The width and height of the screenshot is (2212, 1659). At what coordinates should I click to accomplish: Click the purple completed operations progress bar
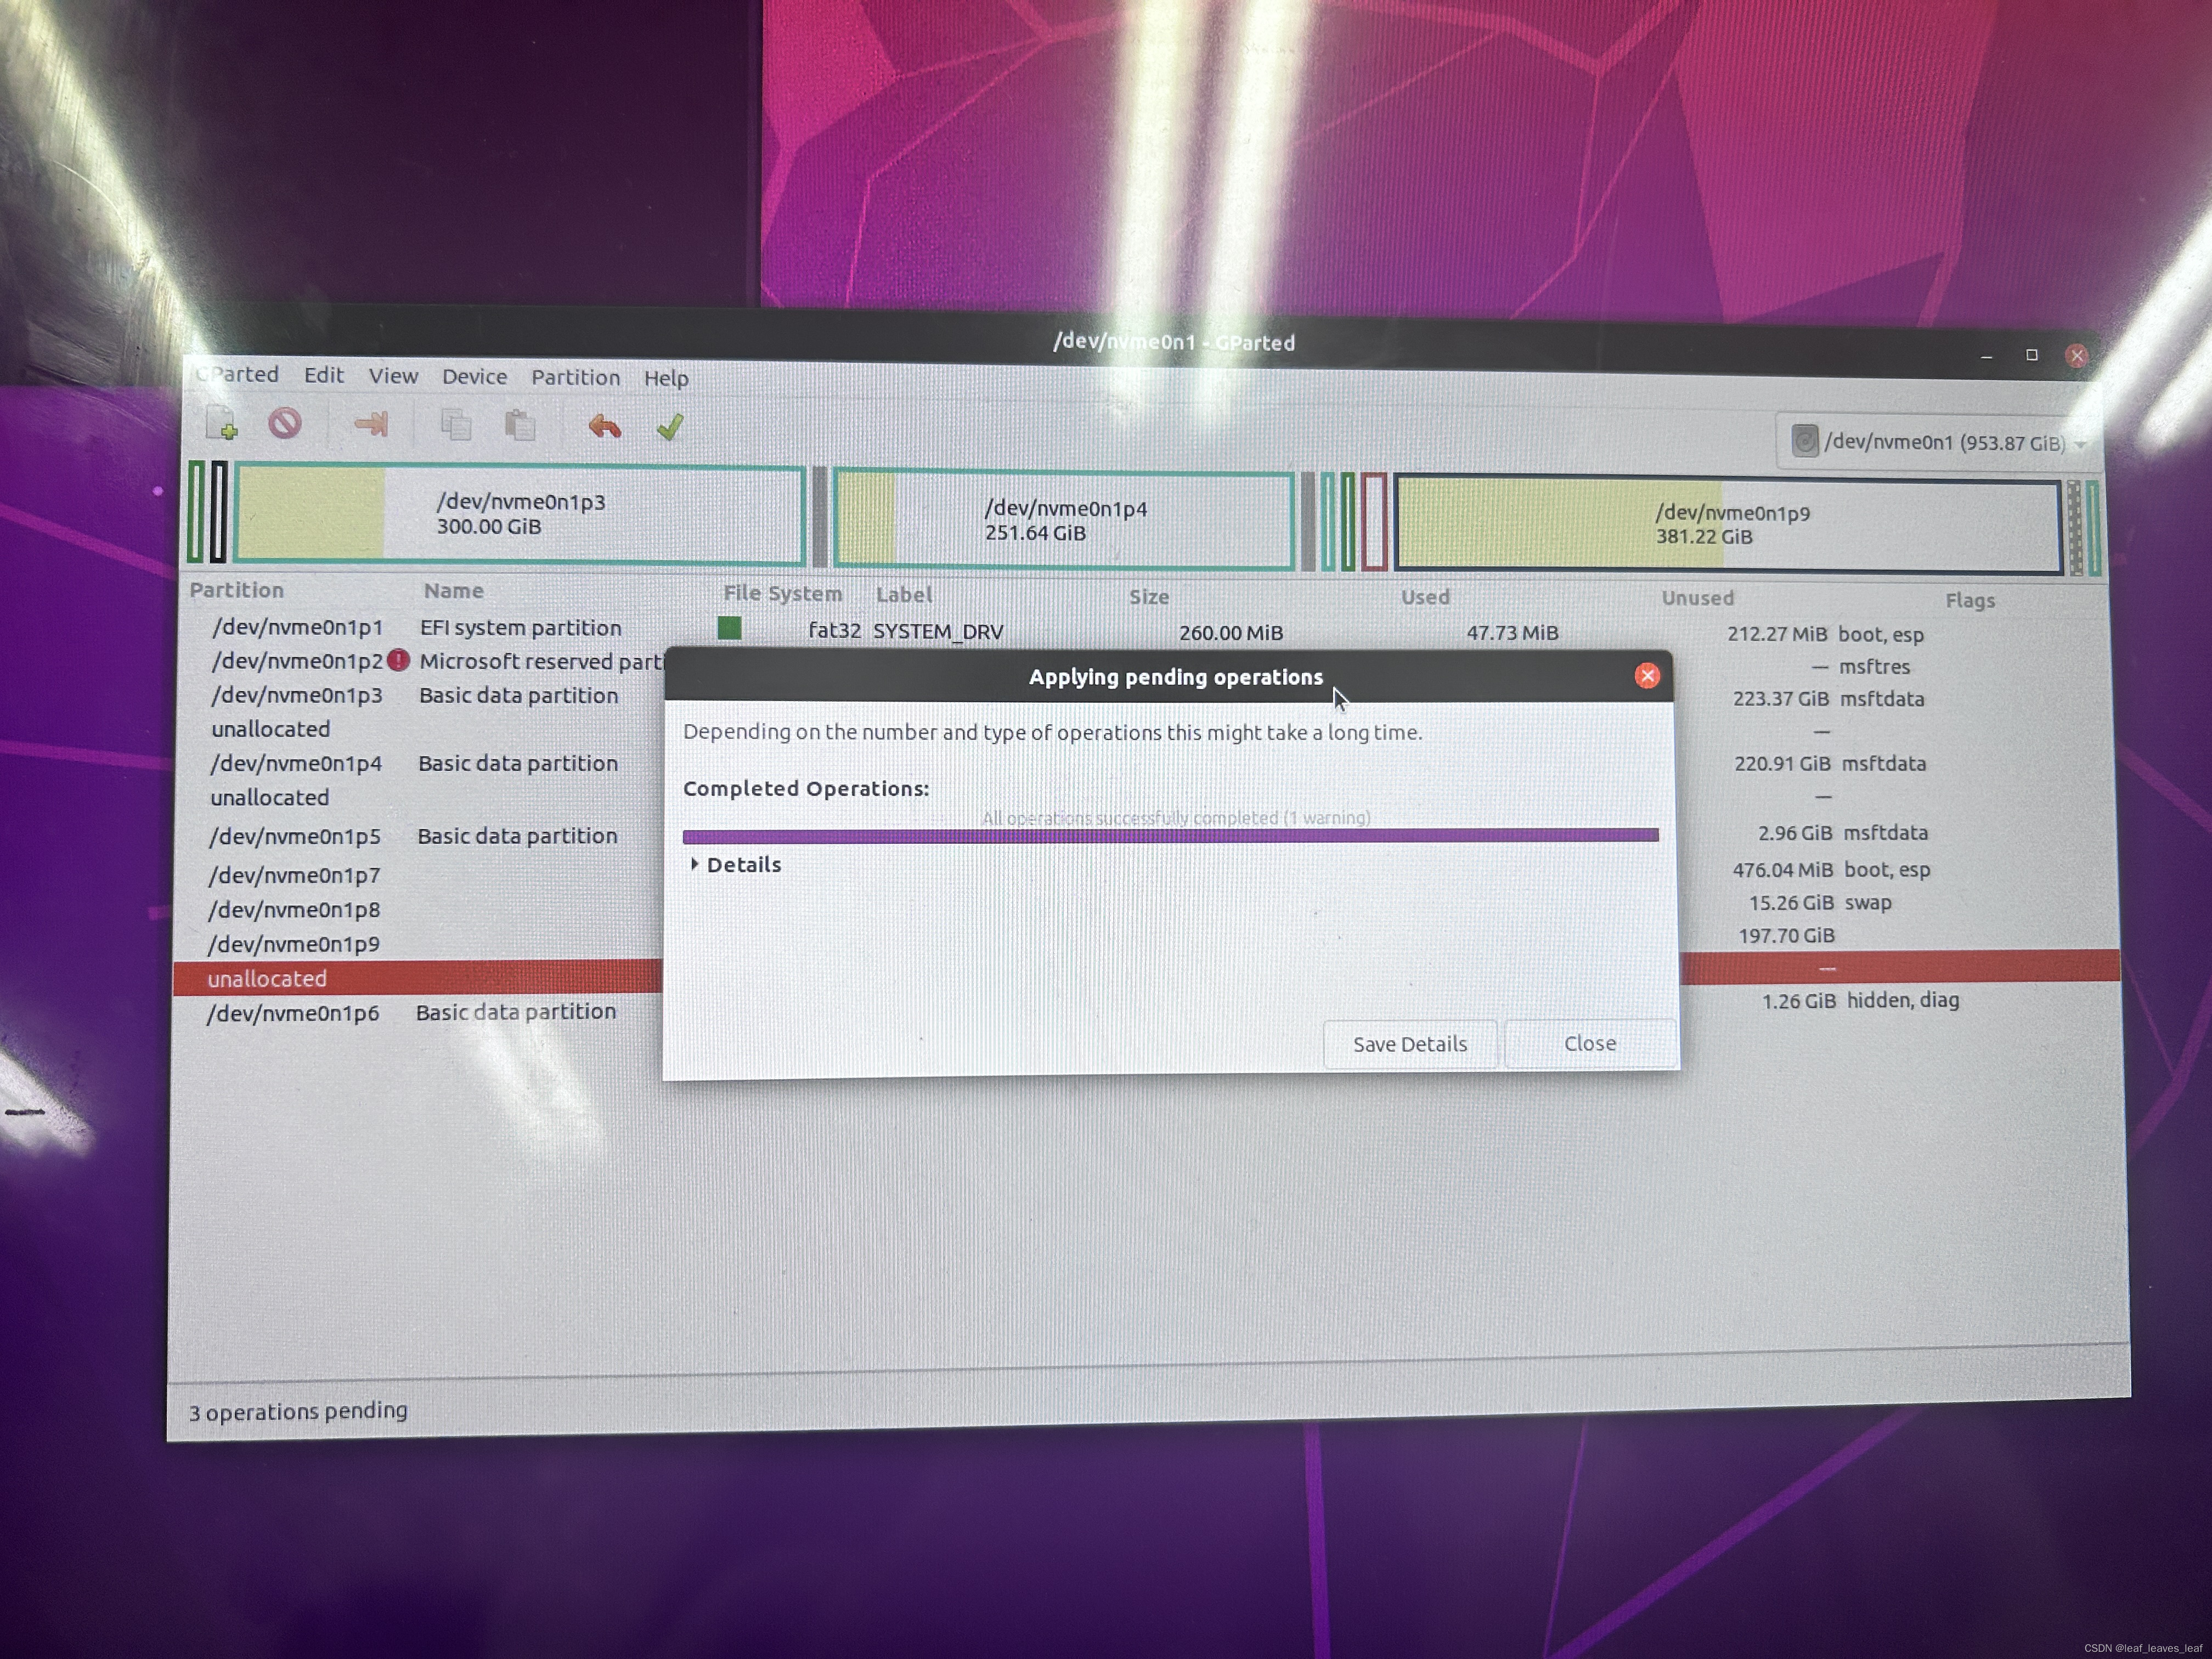click(x=1170, y=835)
